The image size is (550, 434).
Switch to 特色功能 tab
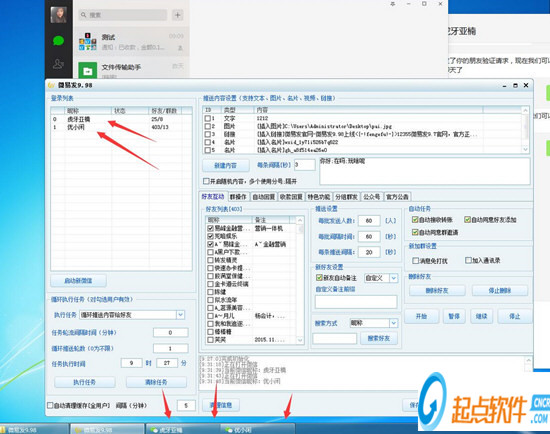coord(318,197)
